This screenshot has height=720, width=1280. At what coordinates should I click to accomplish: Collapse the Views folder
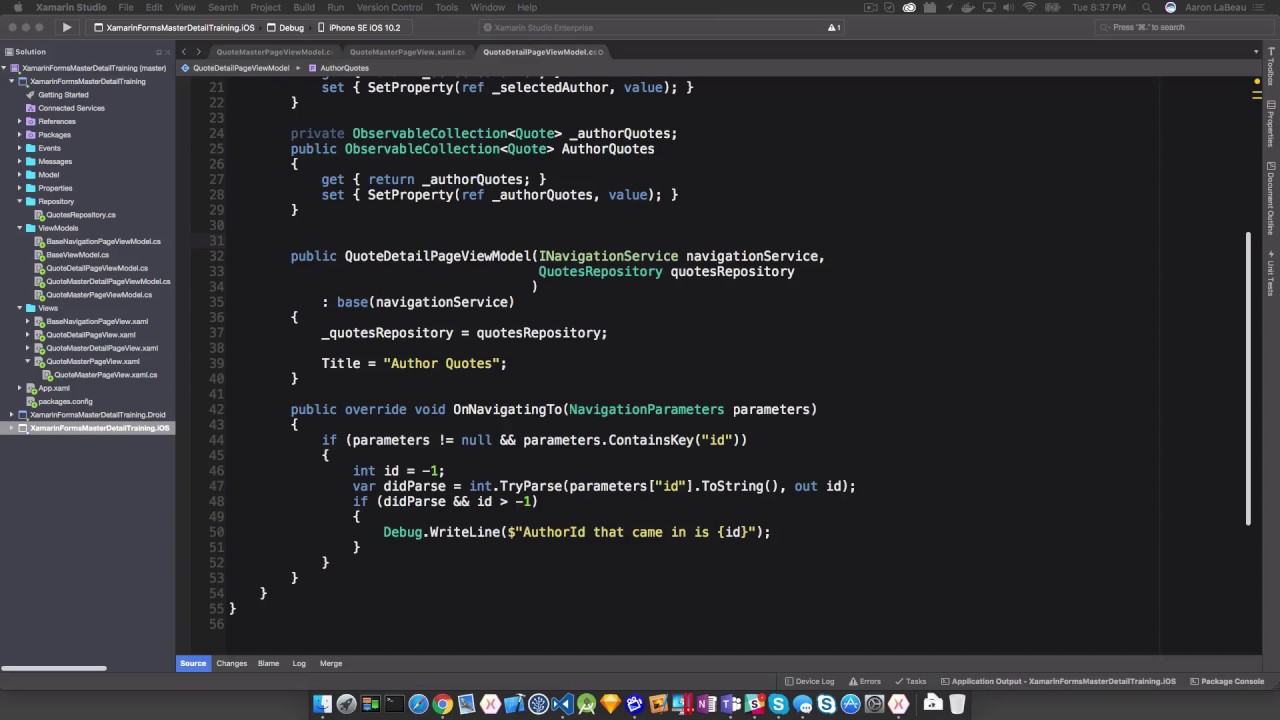point(19,308)
